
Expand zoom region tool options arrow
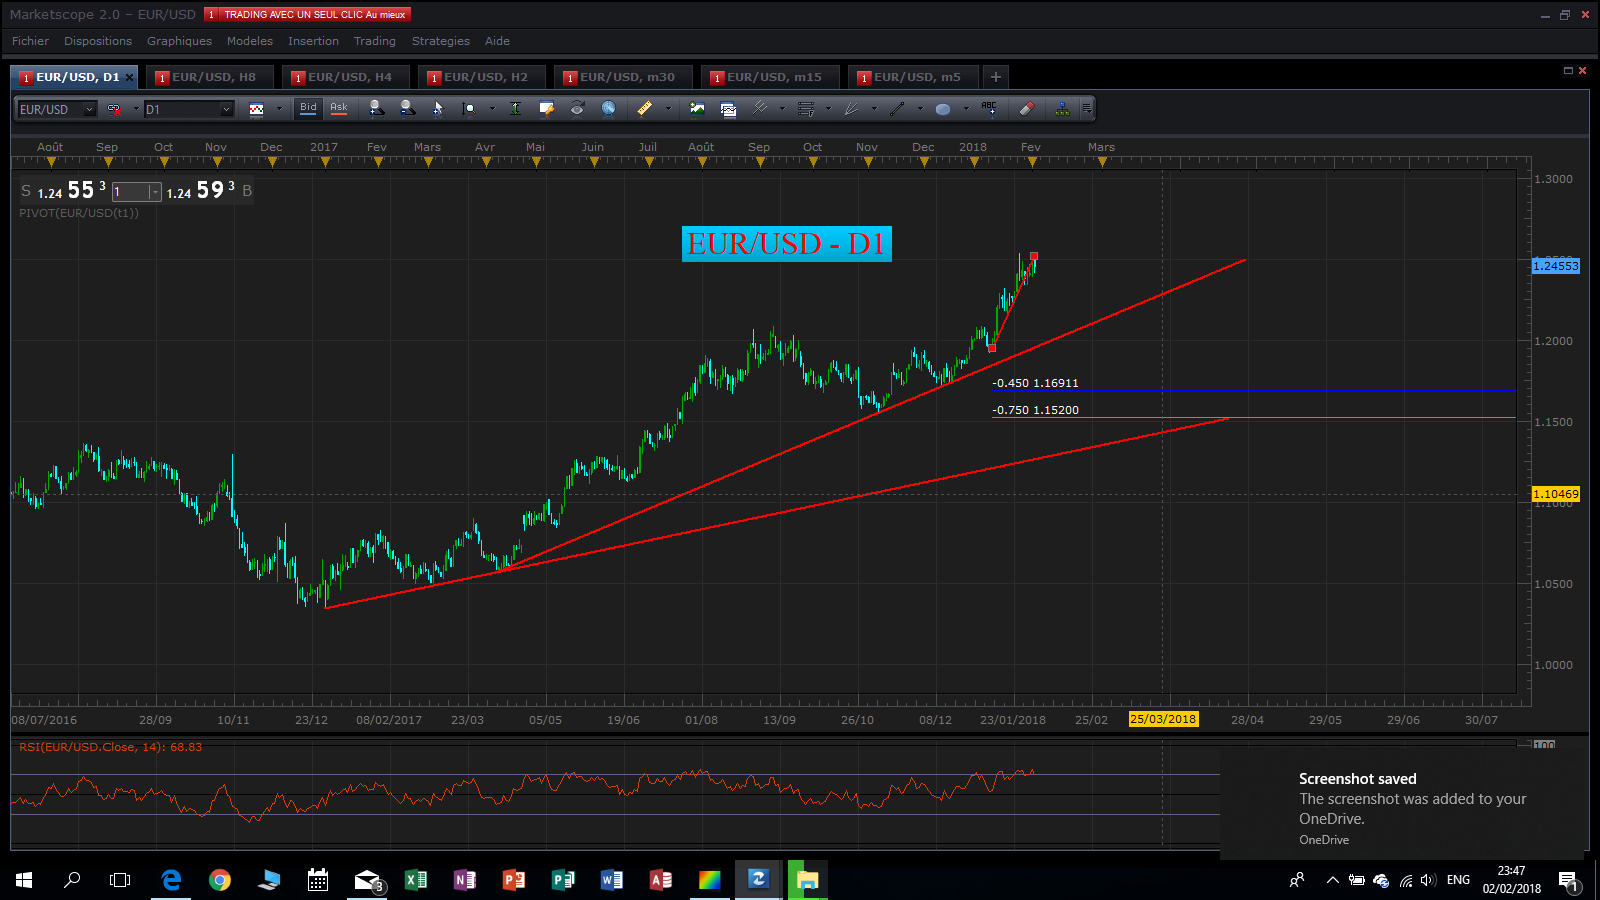[491, 109]
